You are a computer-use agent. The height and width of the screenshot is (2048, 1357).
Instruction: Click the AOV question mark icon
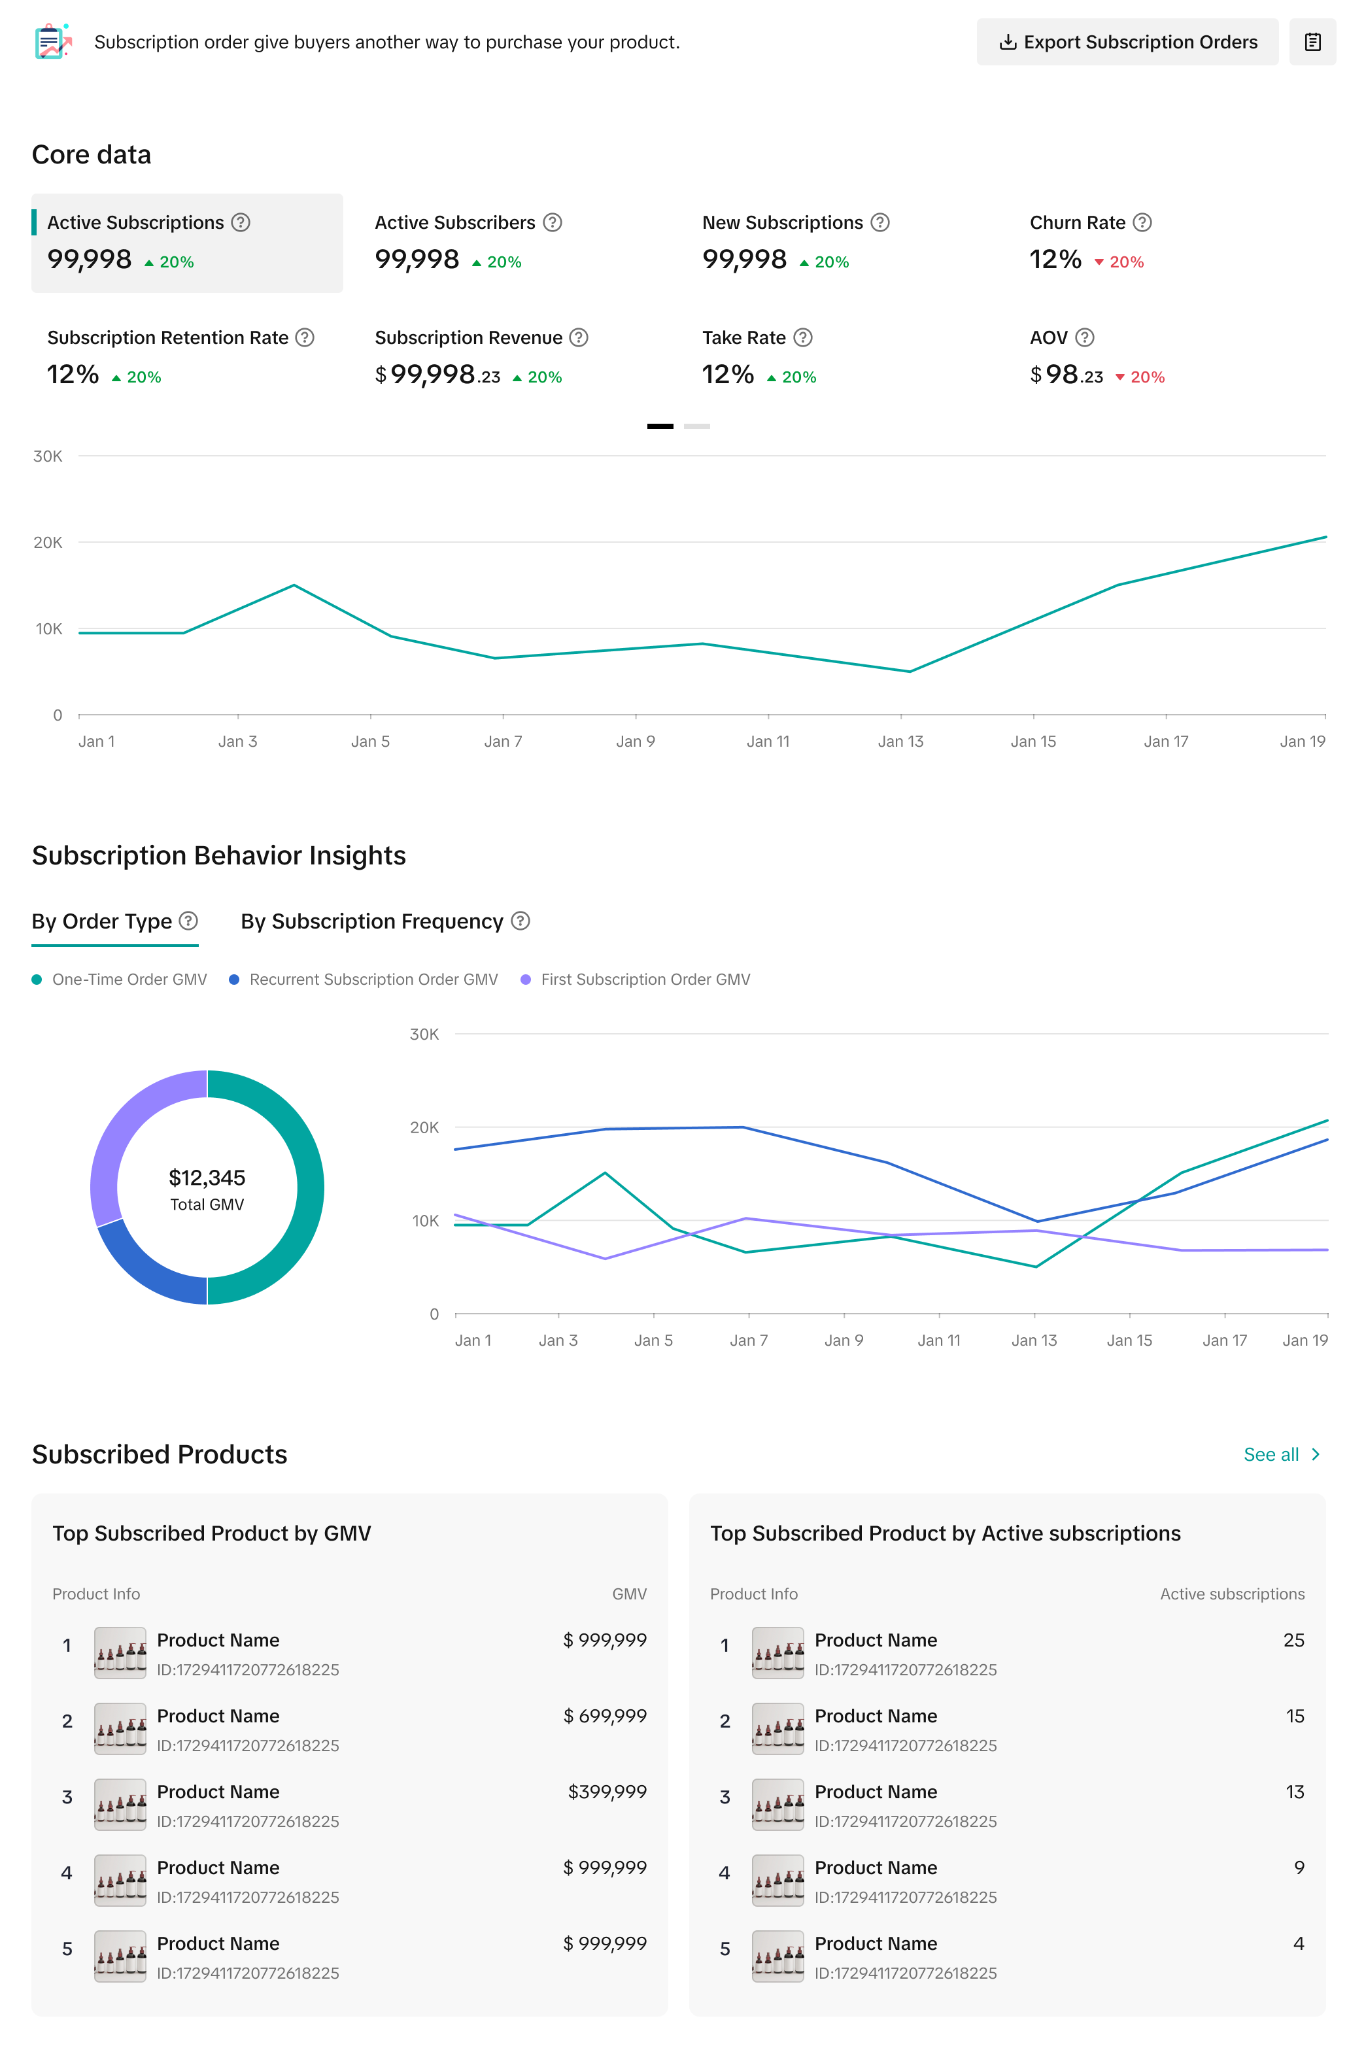point(1085,337)
